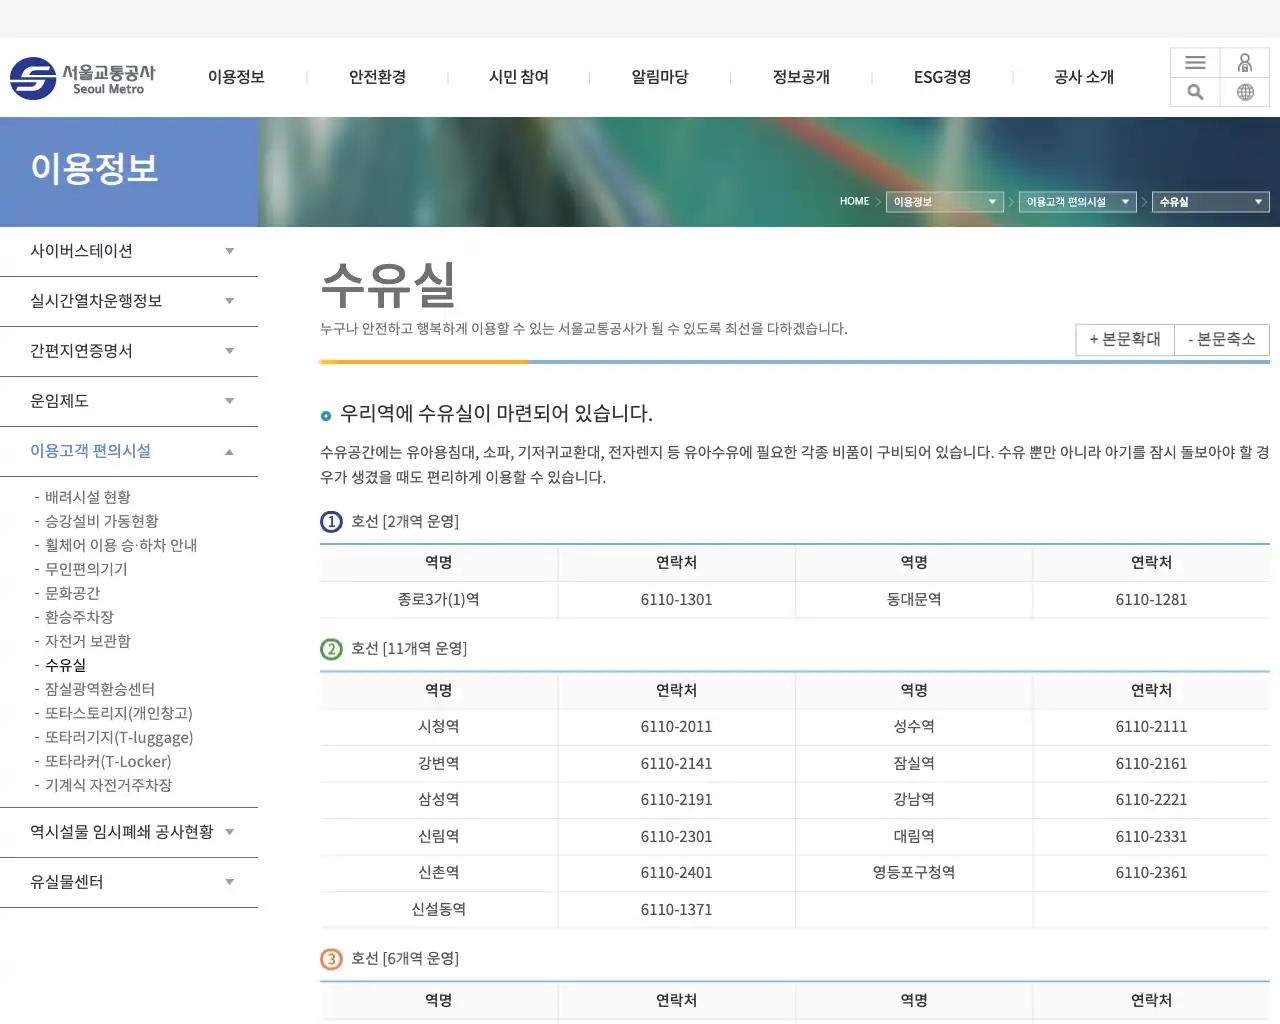Open the search magnifier icon

coord(1195,92)
